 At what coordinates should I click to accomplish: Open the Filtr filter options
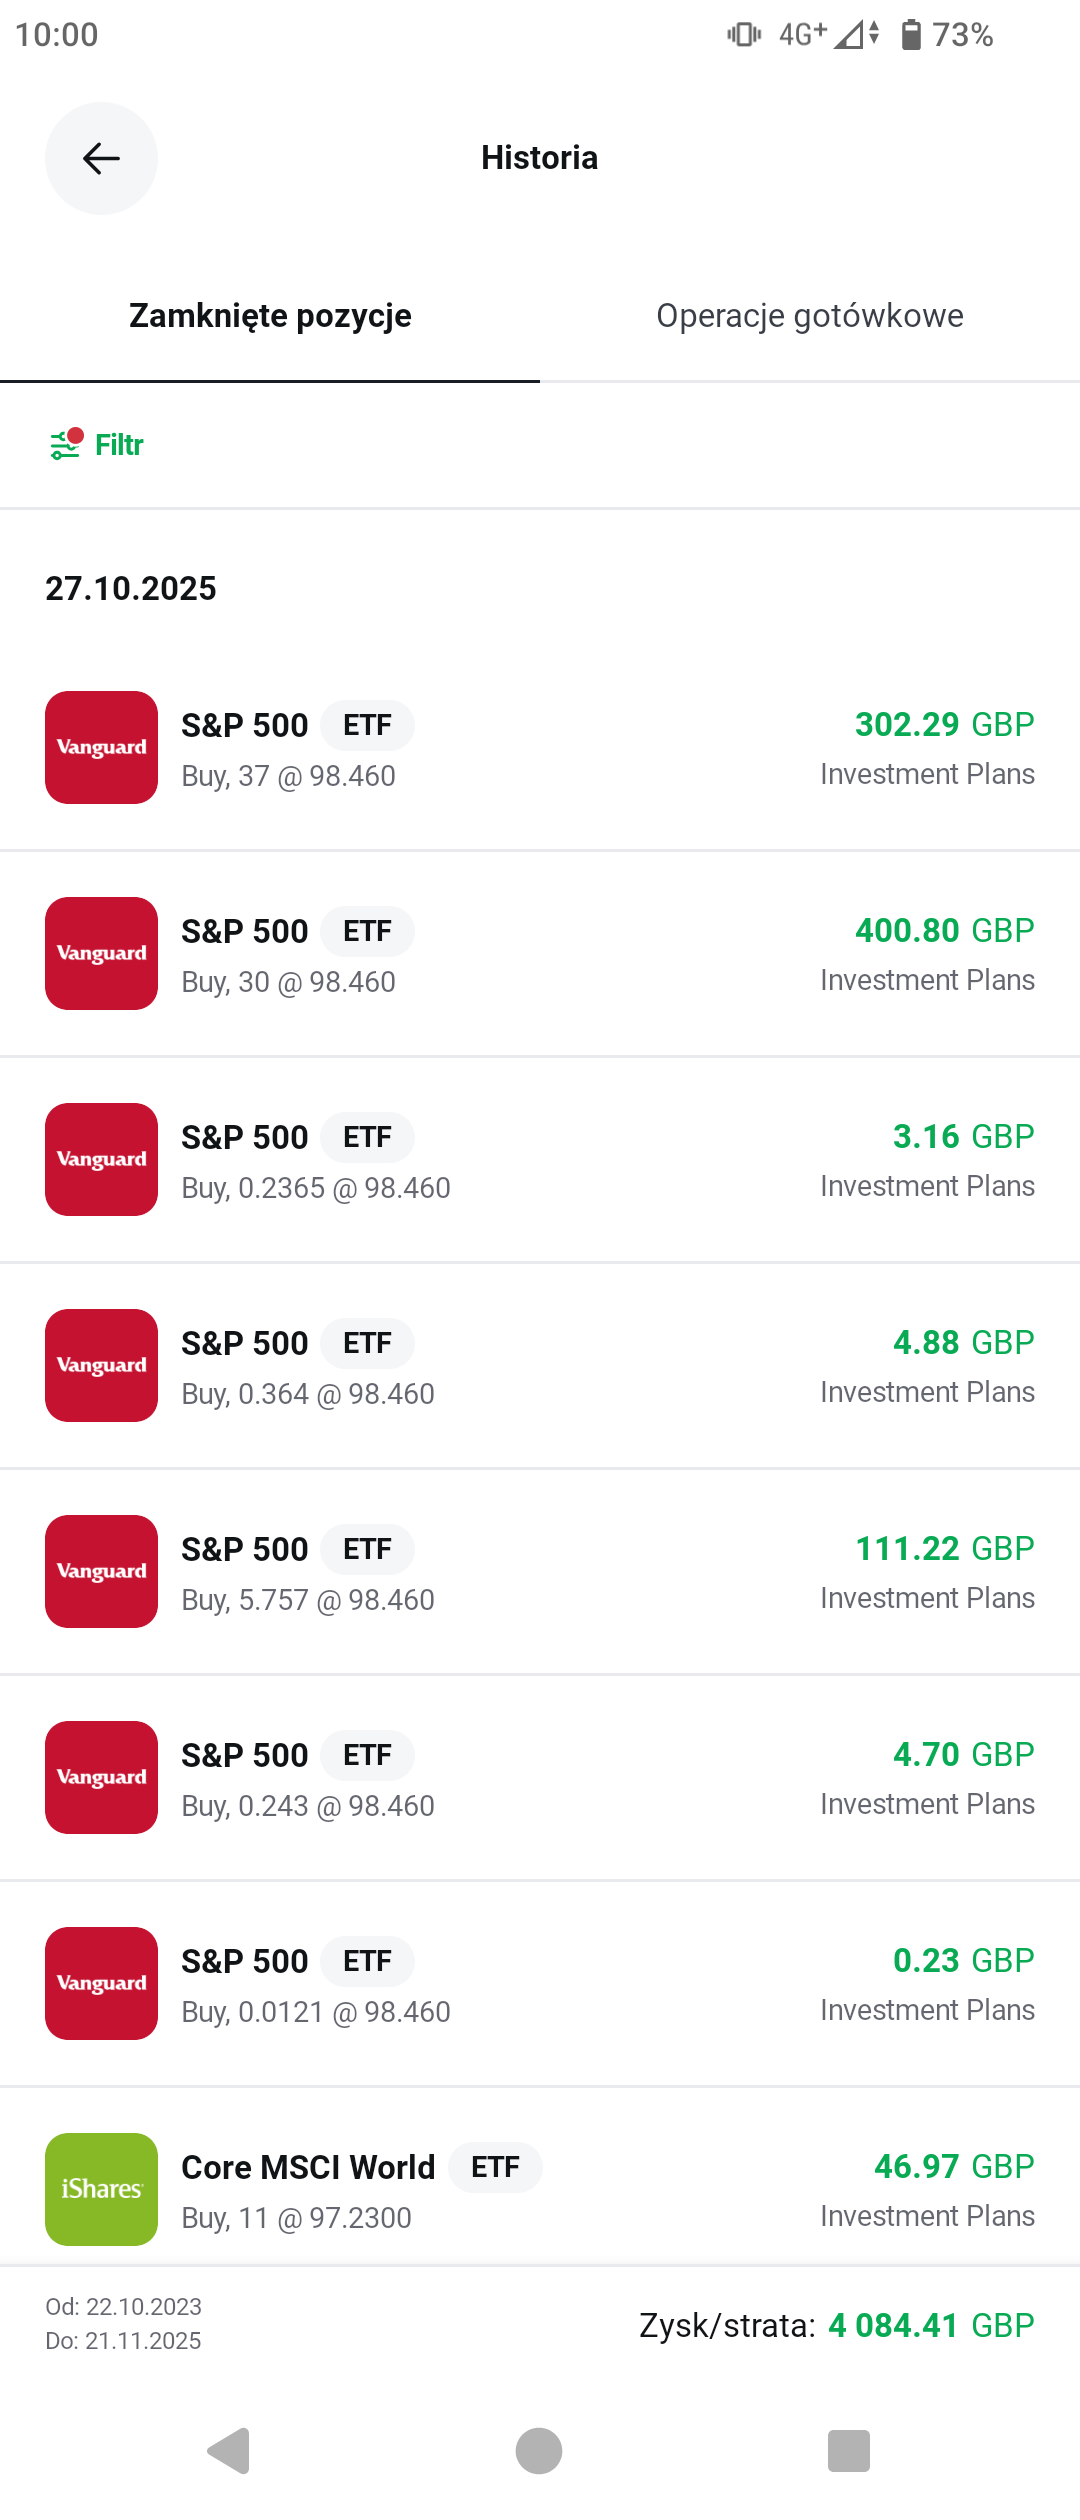[97, 445]
